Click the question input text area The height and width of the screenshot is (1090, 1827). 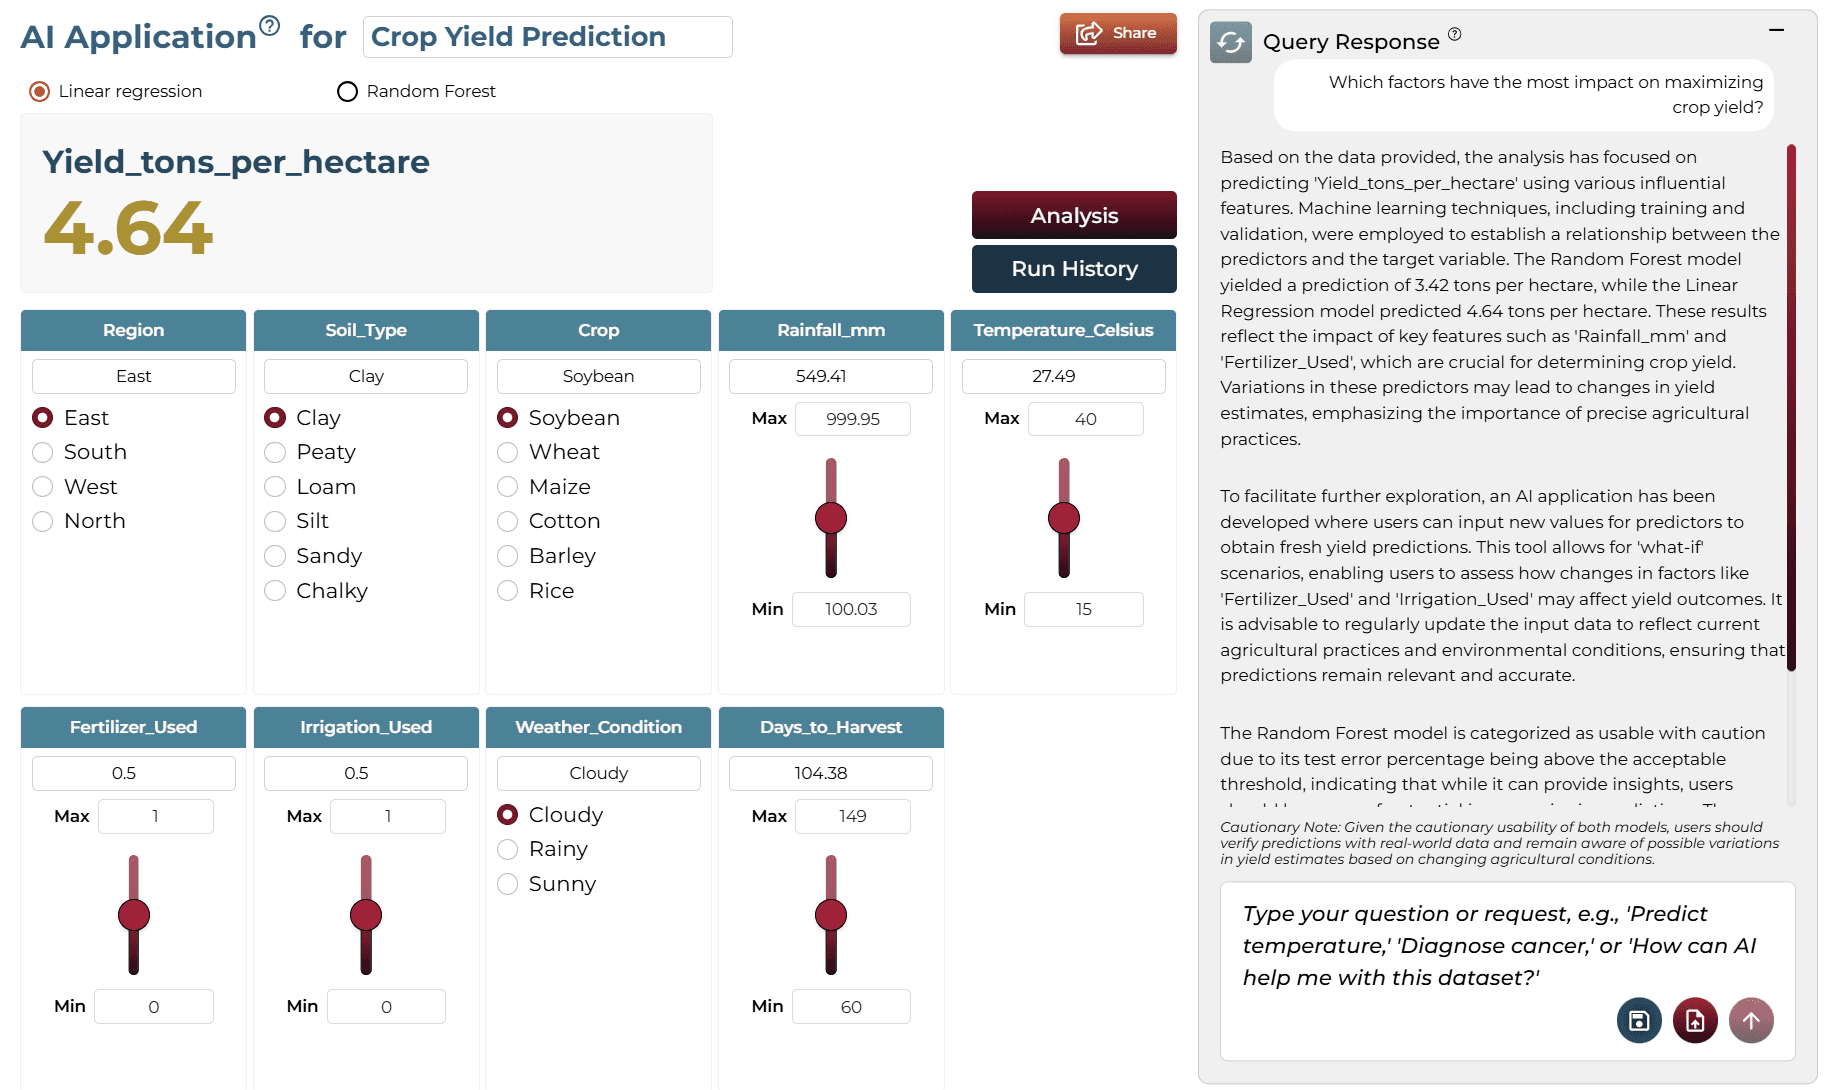(x=1507, y=945)
